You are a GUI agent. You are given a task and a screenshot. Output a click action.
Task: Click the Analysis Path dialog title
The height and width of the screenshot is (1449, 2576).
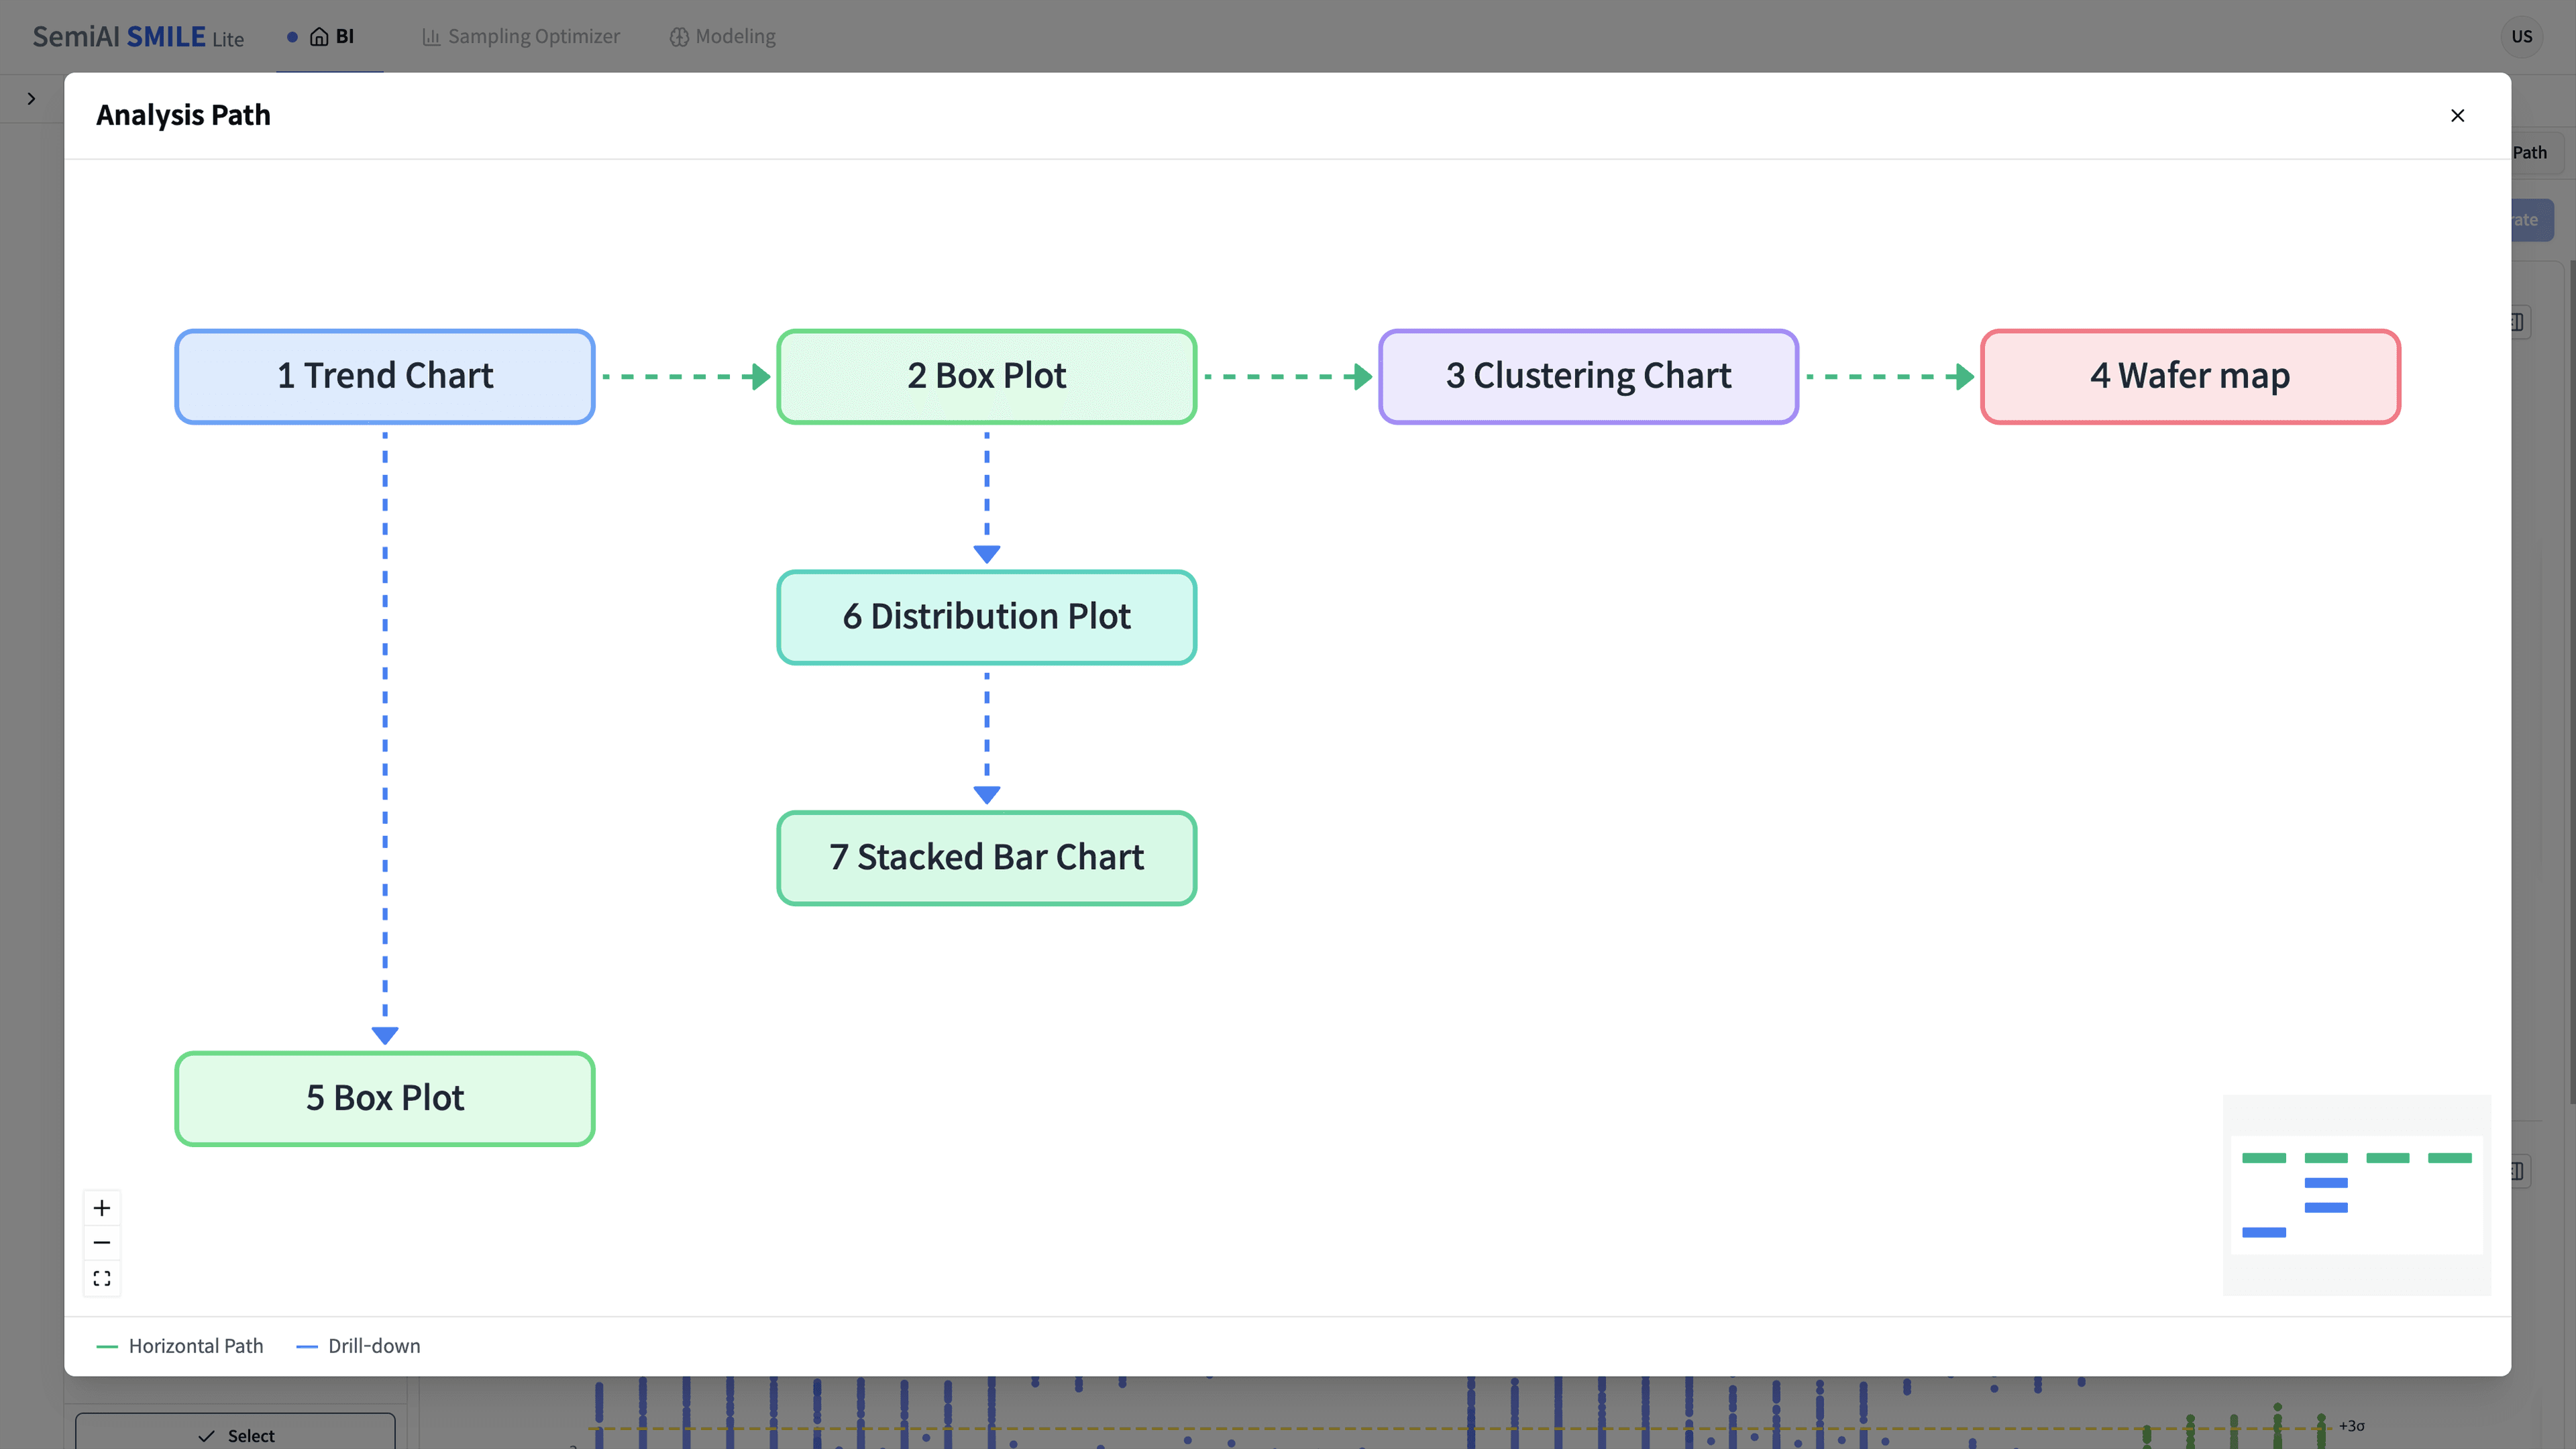tap(183, 115)
